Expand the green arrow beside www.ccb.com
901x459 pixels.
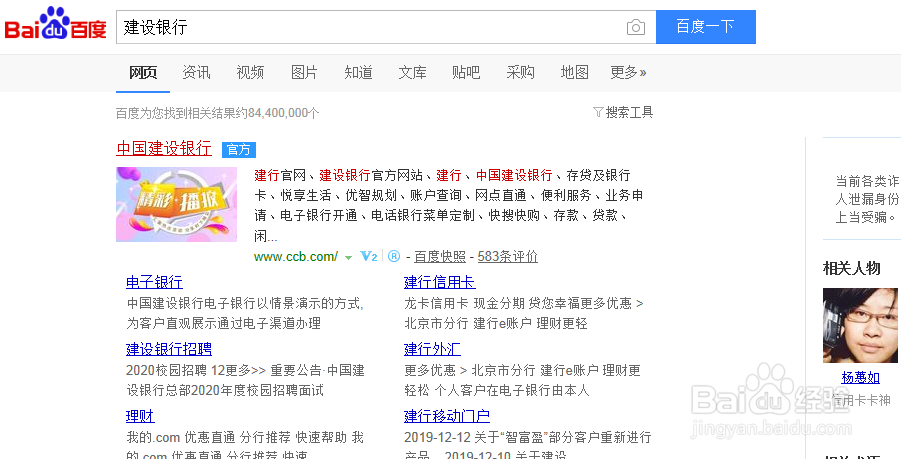click(348, 258)
